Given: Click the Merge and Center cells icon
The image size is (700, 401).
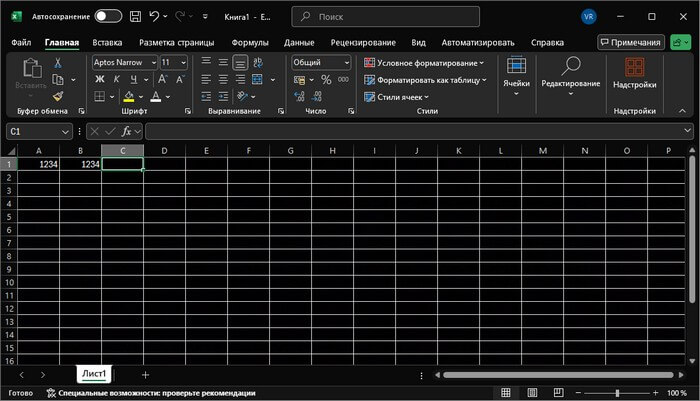Looking at the screenshot, I should (x=259, y=79).
